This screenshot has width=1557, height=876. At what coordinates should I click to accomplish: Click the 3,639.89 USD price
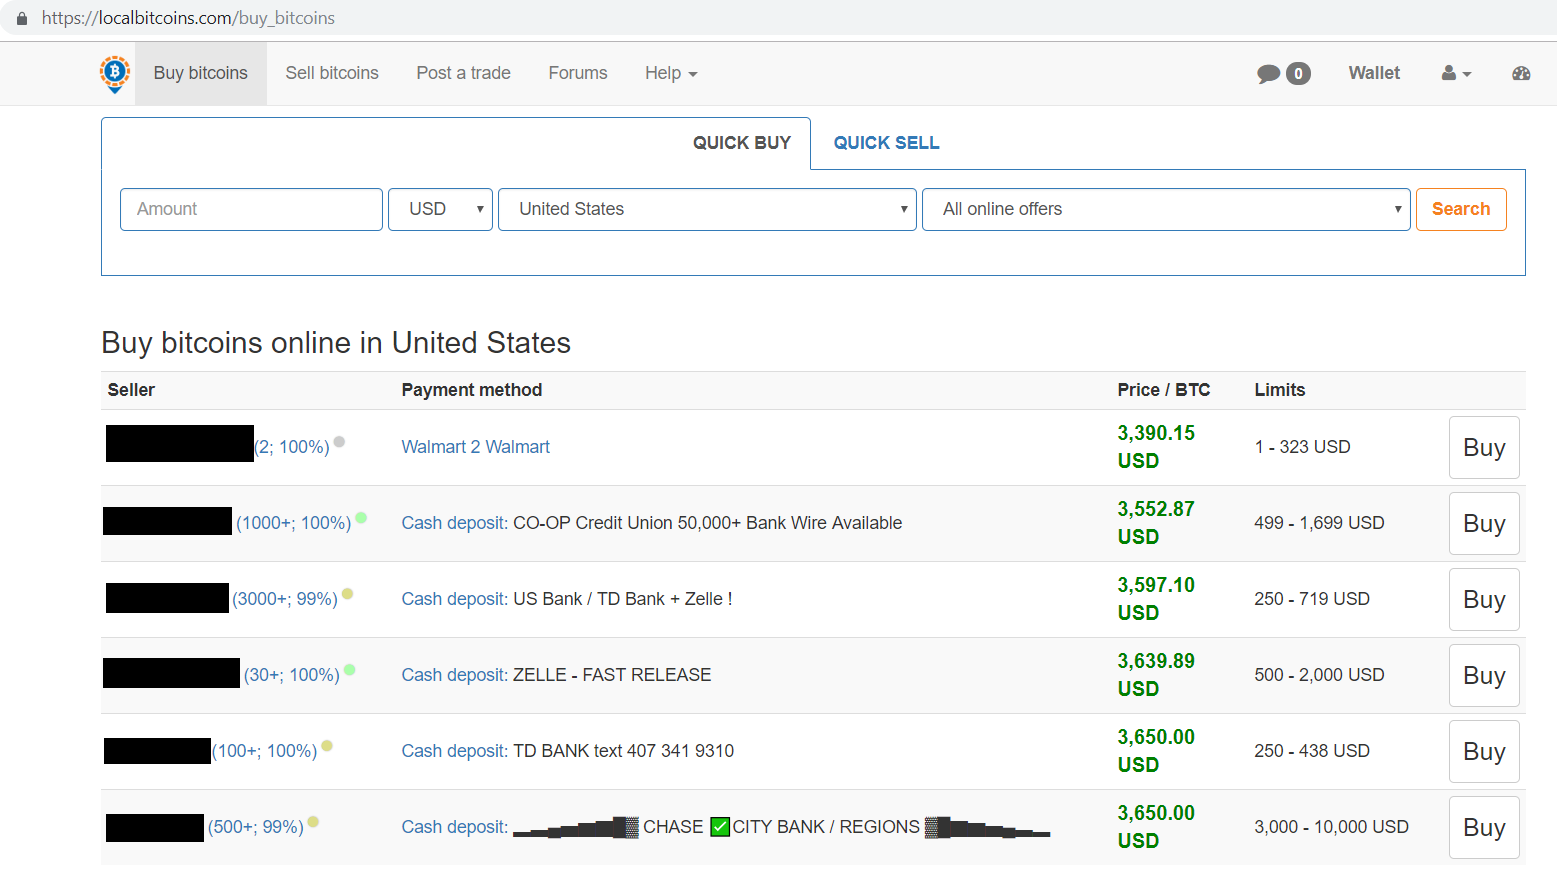pos(1156,675)
